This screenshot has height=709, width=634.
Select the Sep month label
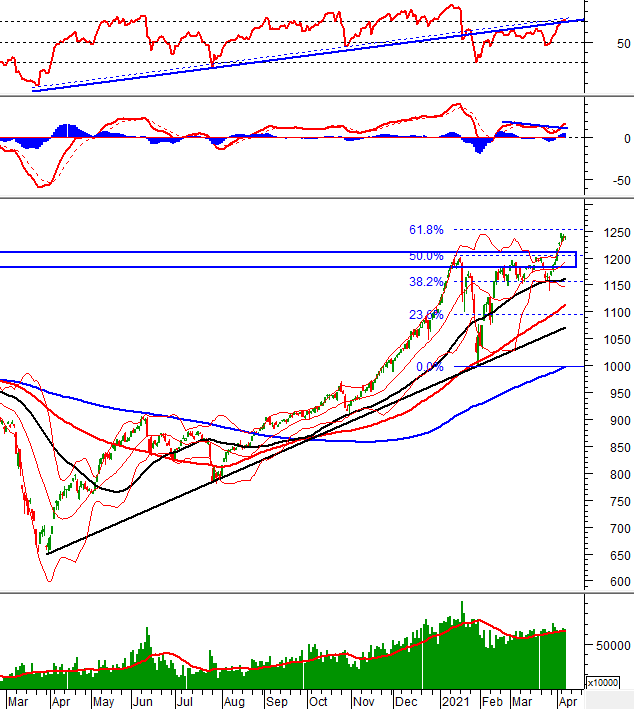276,702
